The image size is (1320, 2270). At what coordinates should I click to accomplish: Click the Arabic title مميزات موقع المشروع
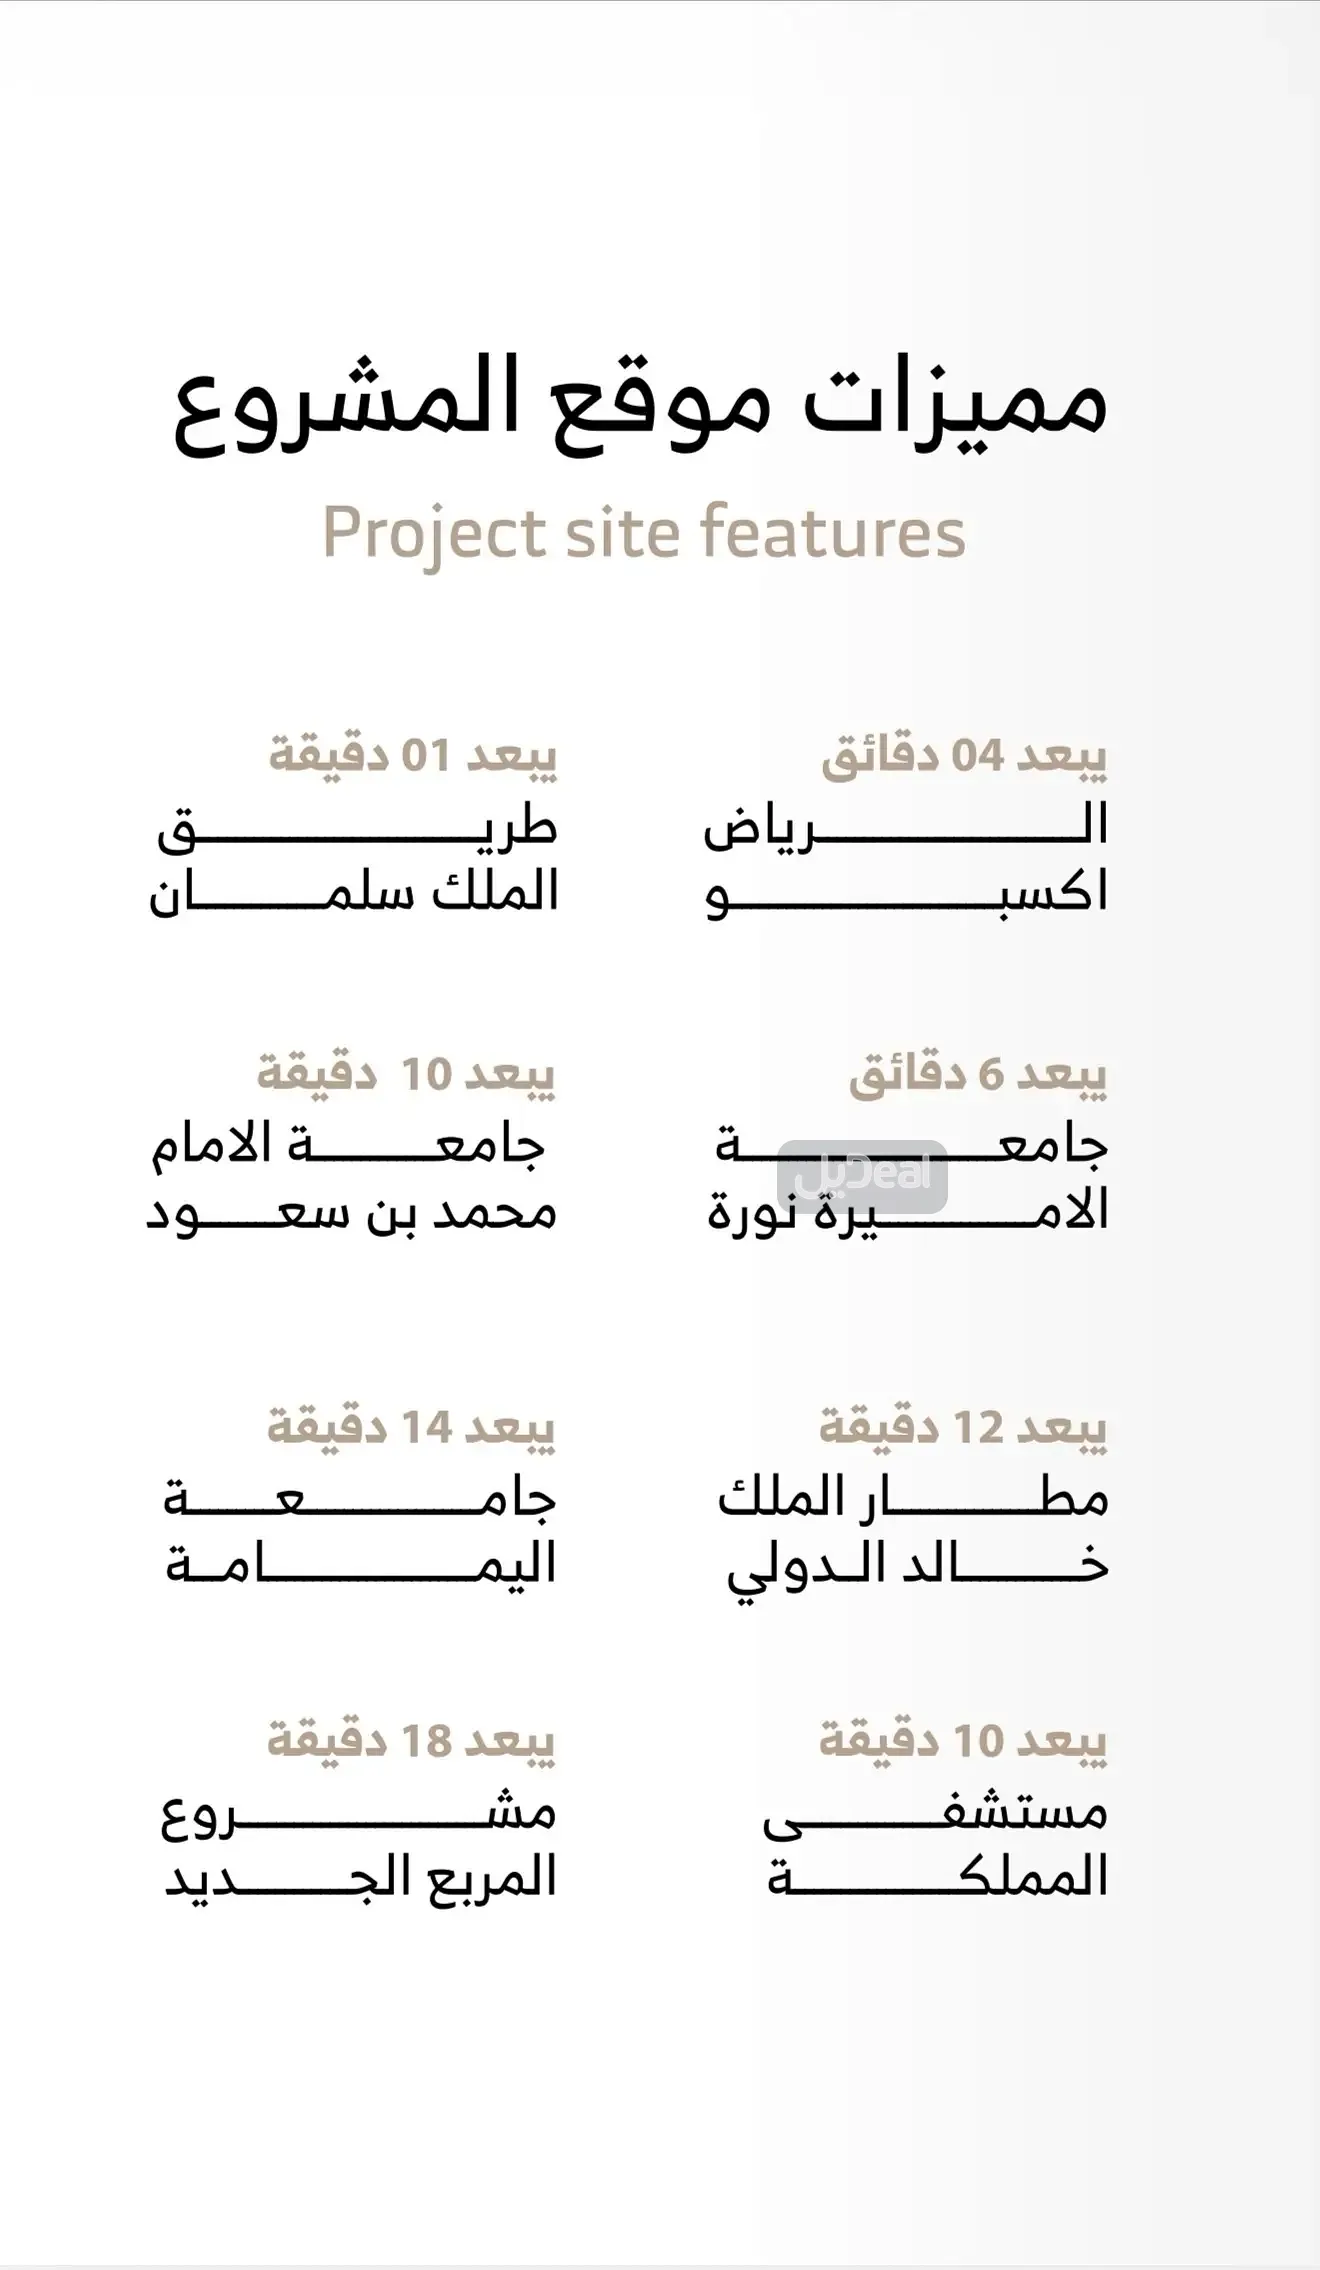641,407
